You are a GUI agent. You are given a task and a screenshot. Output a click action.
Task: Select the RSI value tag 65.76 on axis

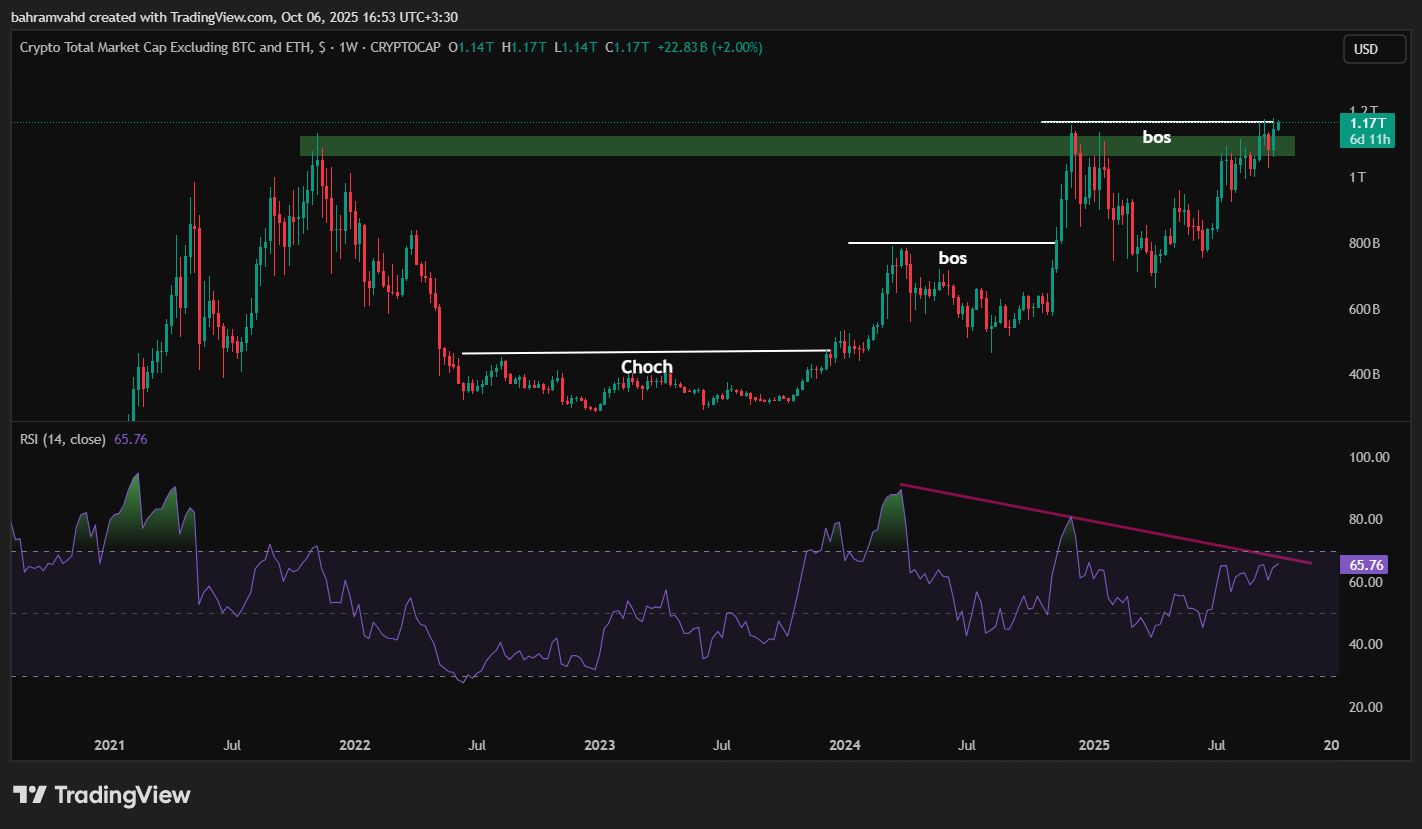1364,564
